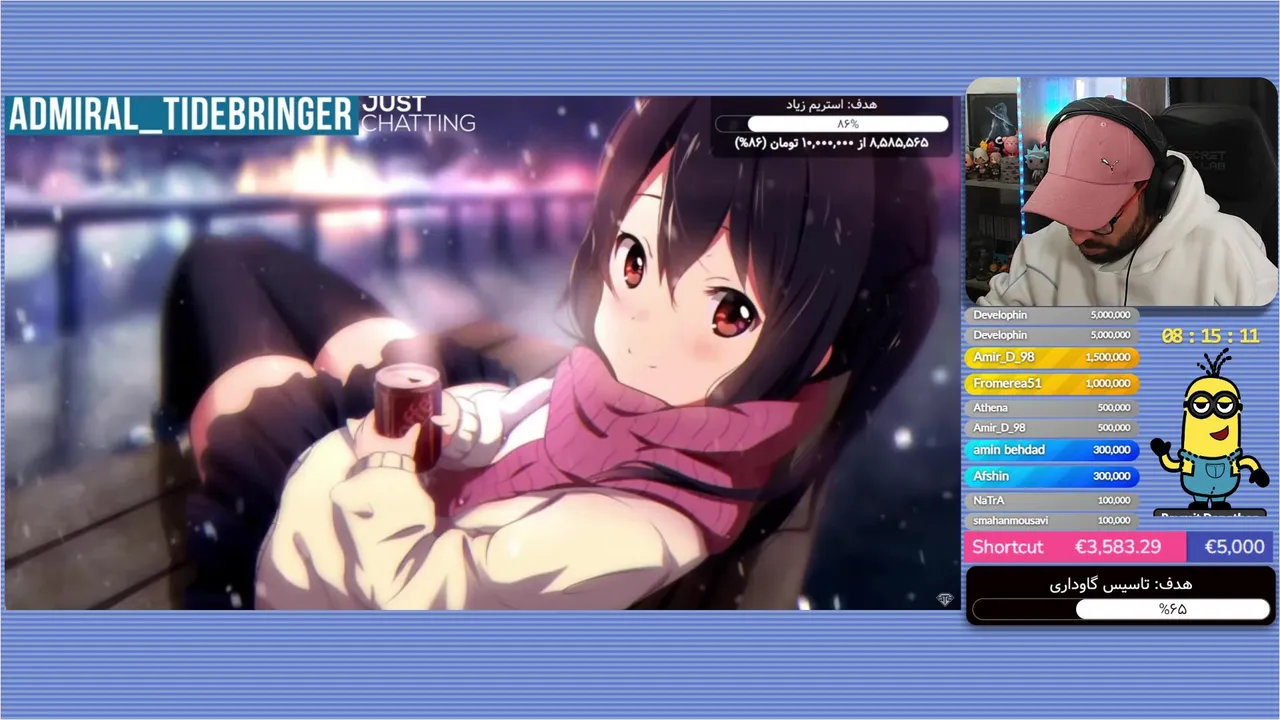Select the smahanmousavi 100,000 donor row
Viewport: 1280px width, 720px height.
click(x=1052, y=521)
